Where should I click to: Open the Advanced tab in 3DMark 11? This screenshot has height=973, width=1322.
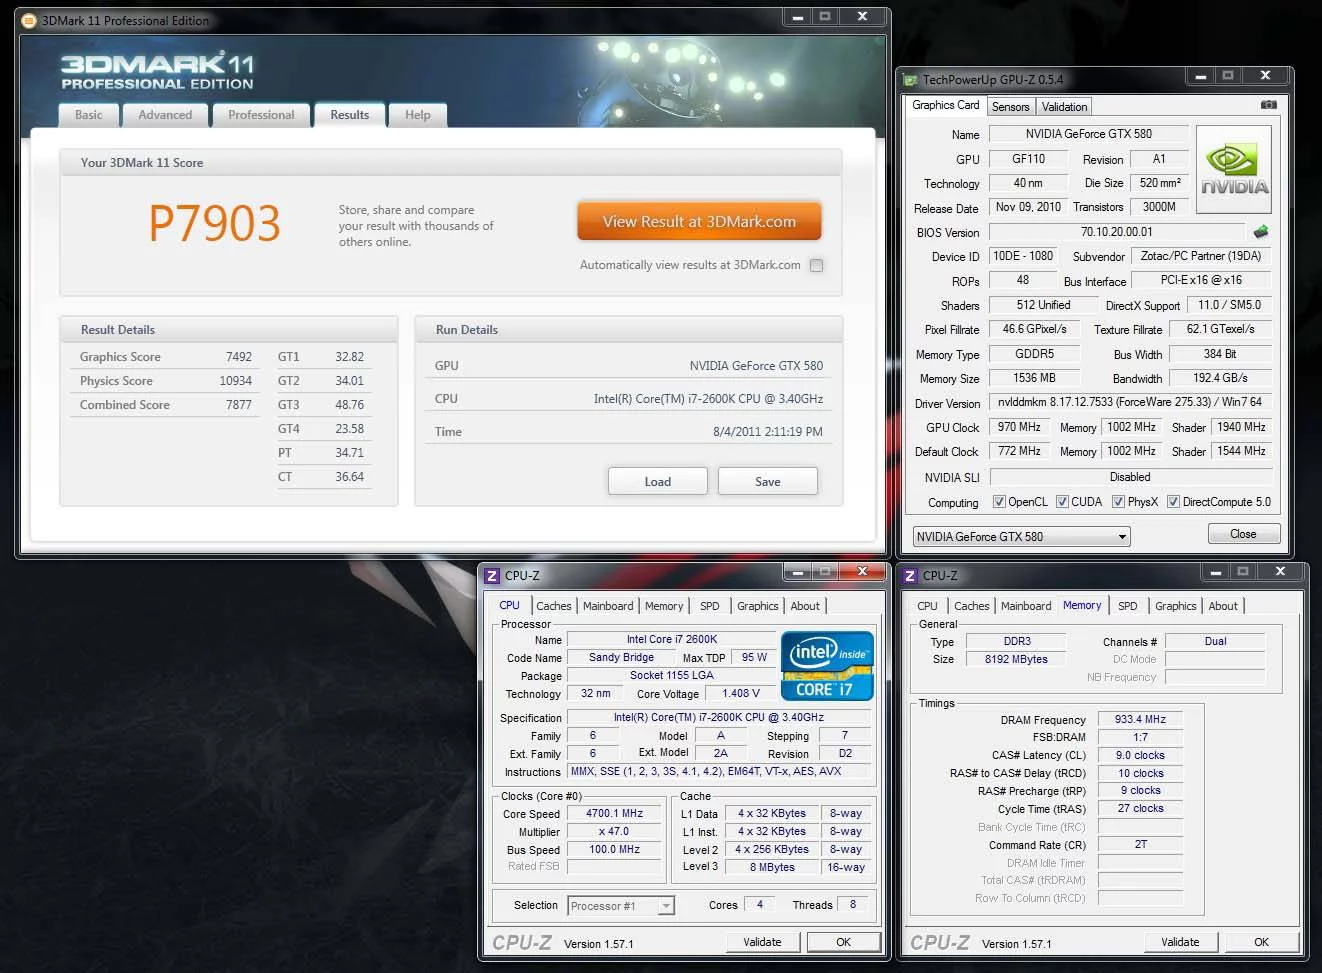pos(165,115)
